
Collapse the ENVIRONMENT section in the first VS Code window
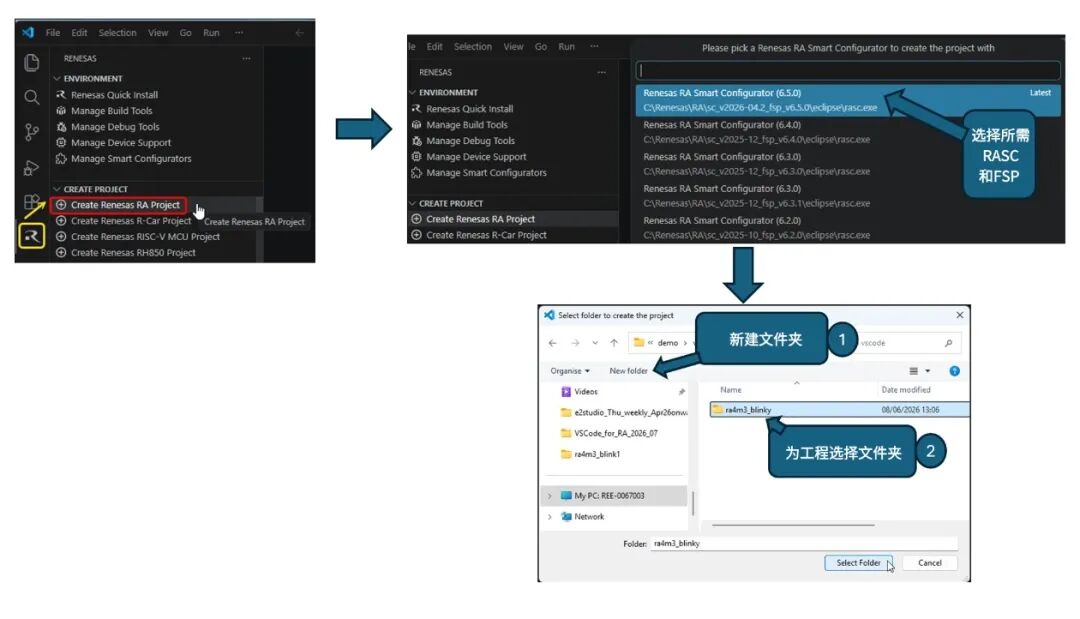(57, 78)
